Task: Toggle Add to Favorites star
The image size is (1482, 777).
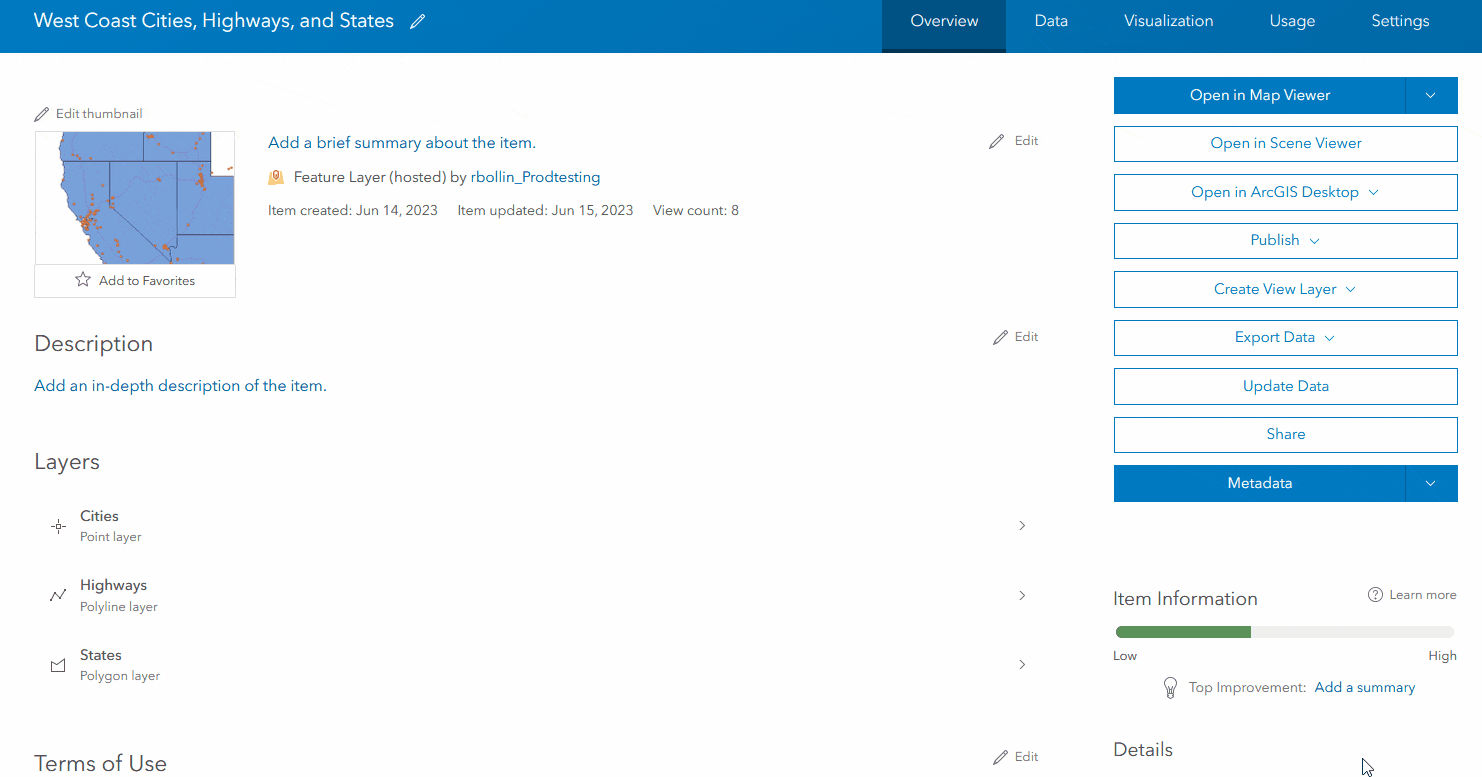Action: tap(82, 281)
